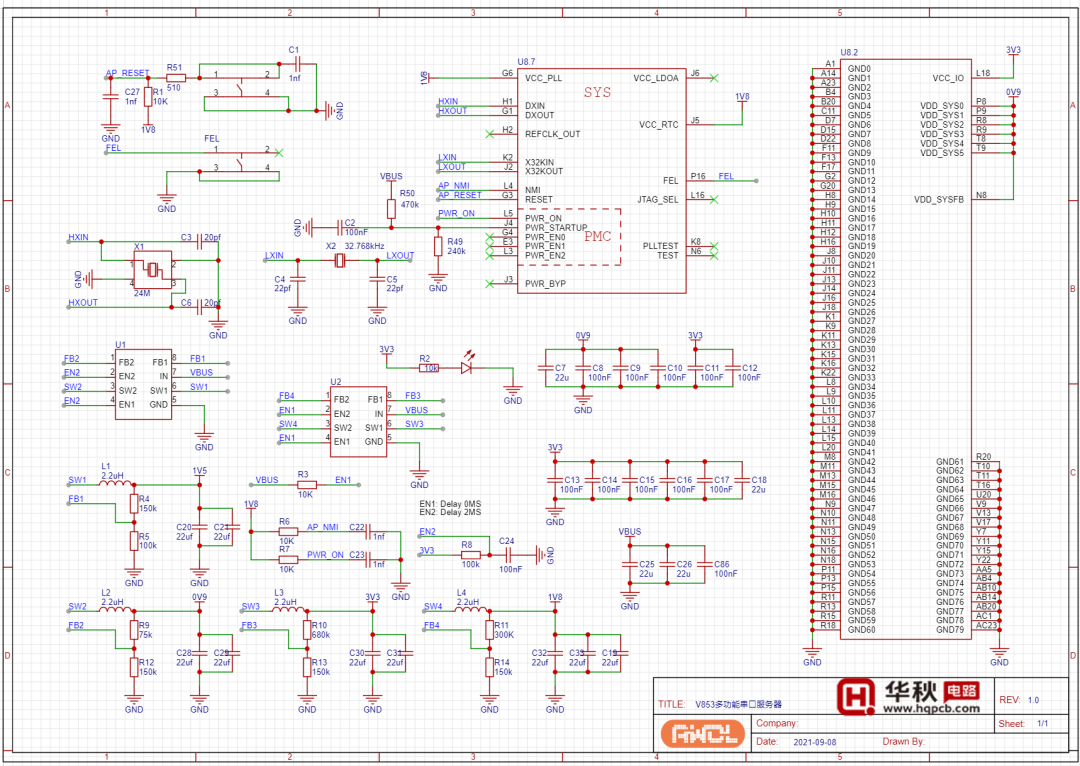Click the VCC_PLL pin label
The image size is (1080, 766).
point(543,79)
